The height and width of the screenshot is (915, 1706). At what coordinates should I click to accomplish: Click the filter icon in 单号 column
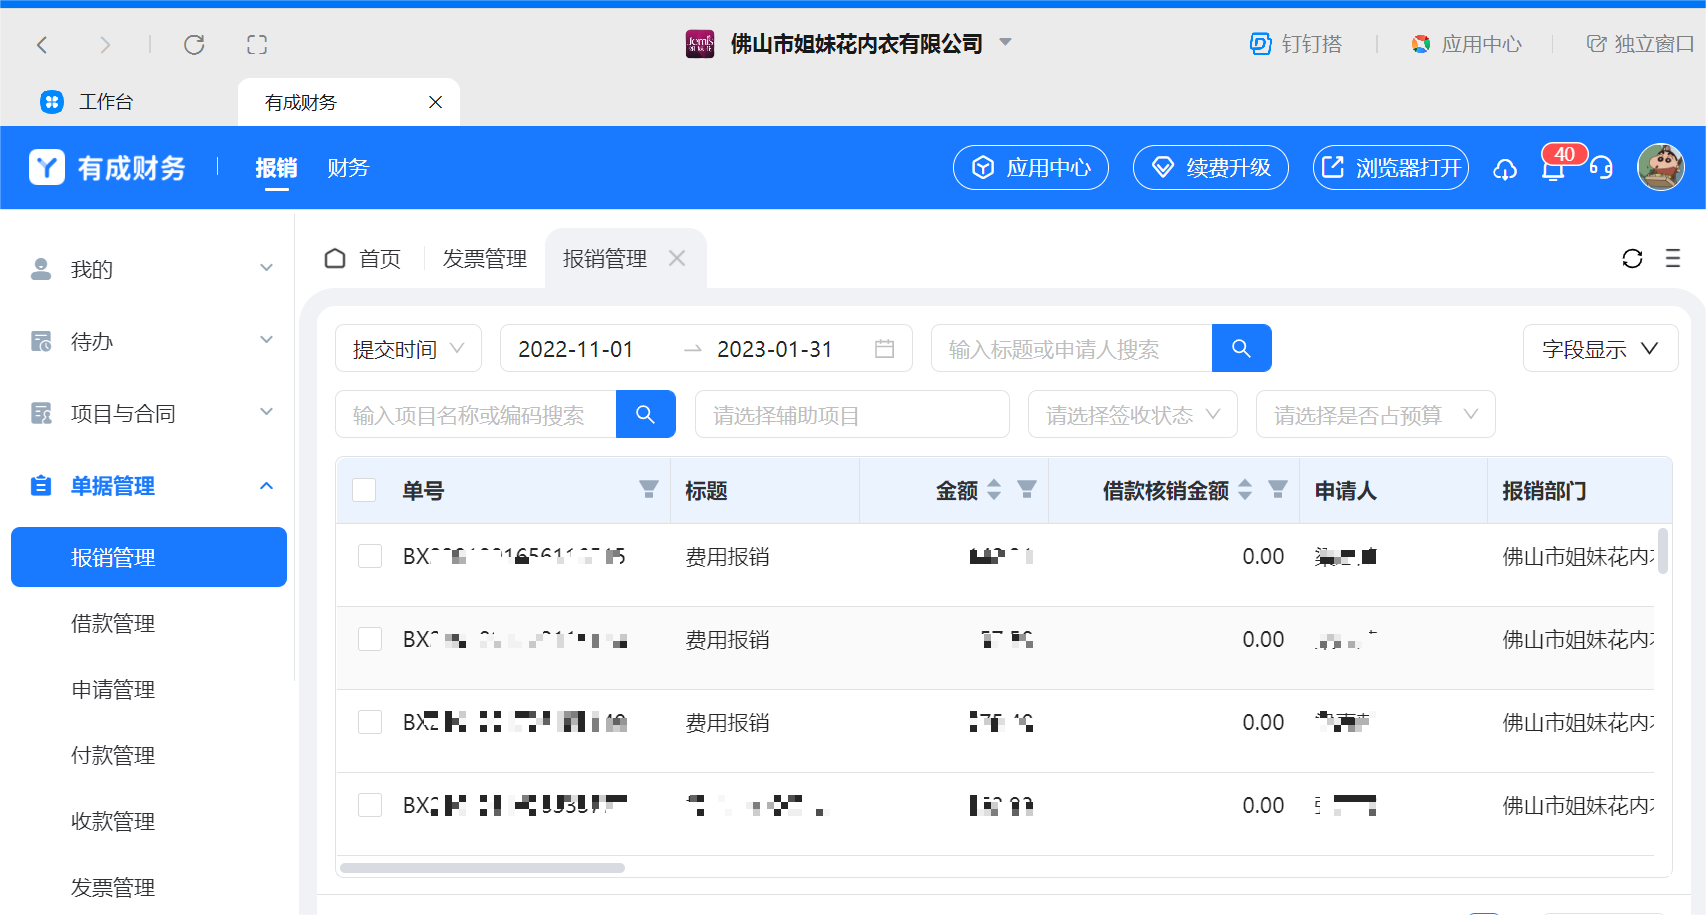[x=649, y=489]
